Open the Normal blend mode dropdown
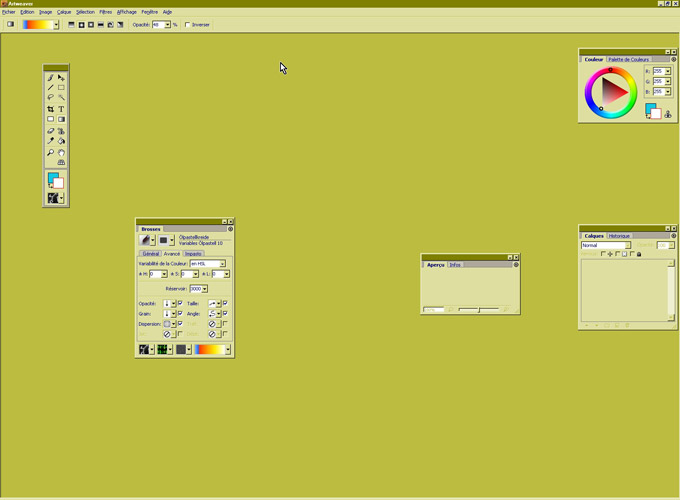680x500 pixels. [x=628, y=245]
